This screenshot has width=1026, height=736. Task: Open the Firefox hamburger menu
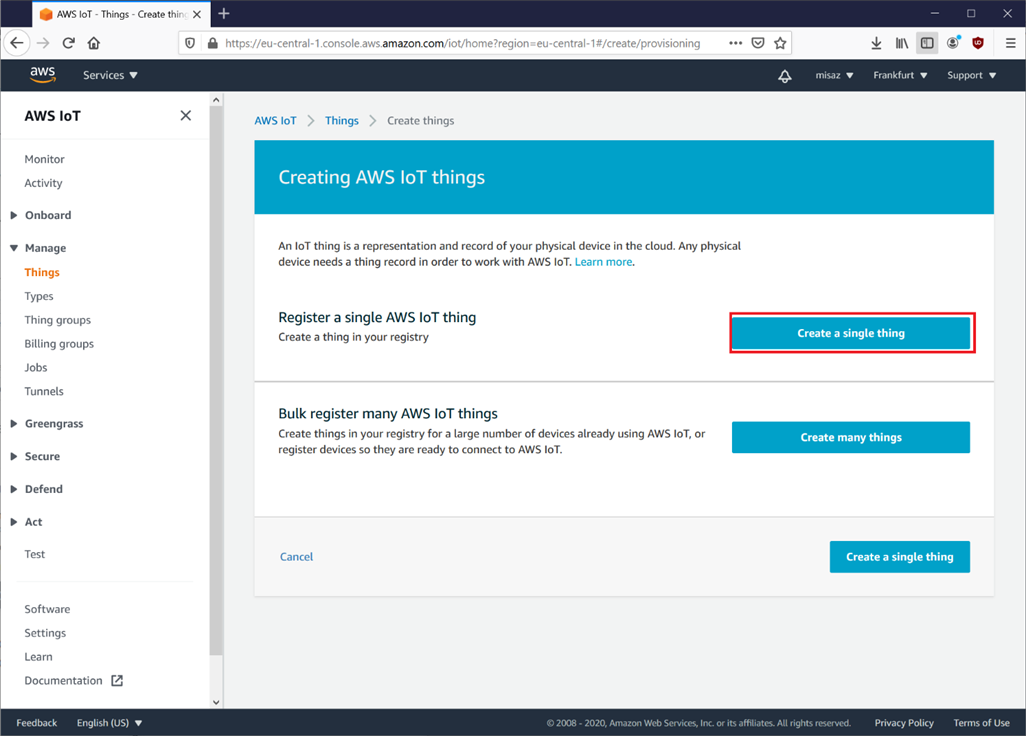[1010, 43]
